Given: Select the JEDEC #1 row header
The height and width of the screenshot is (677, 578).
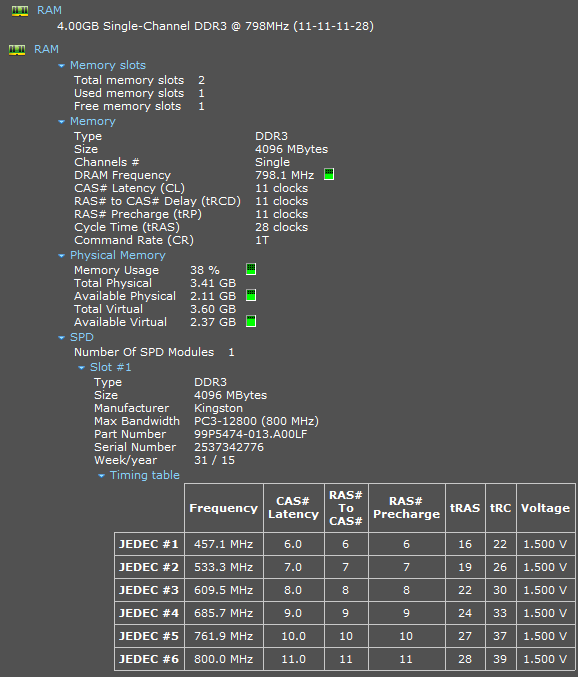Looking at the screenshot, I should (149, 544).
